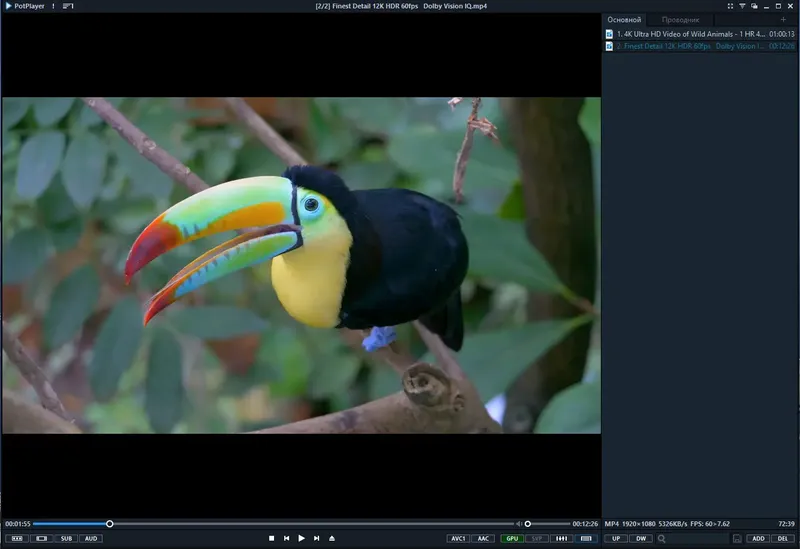Viewport: 800px width, 549px height.
Task: Click the playback seek bar
Action: pos(273,523)
